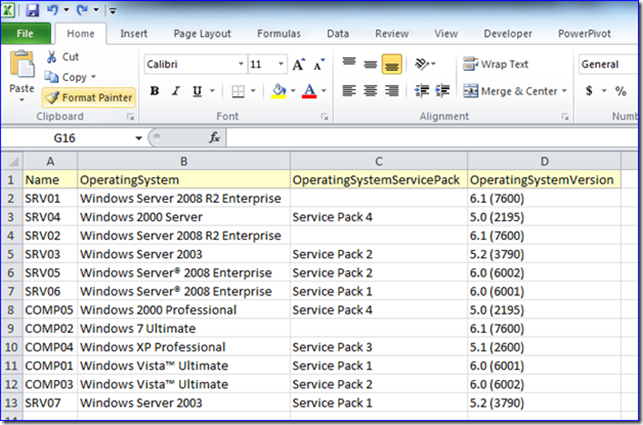This screenshot has width=643, height=425.
Task: Click the Redo arrow icon
Action: pos(82,10)
